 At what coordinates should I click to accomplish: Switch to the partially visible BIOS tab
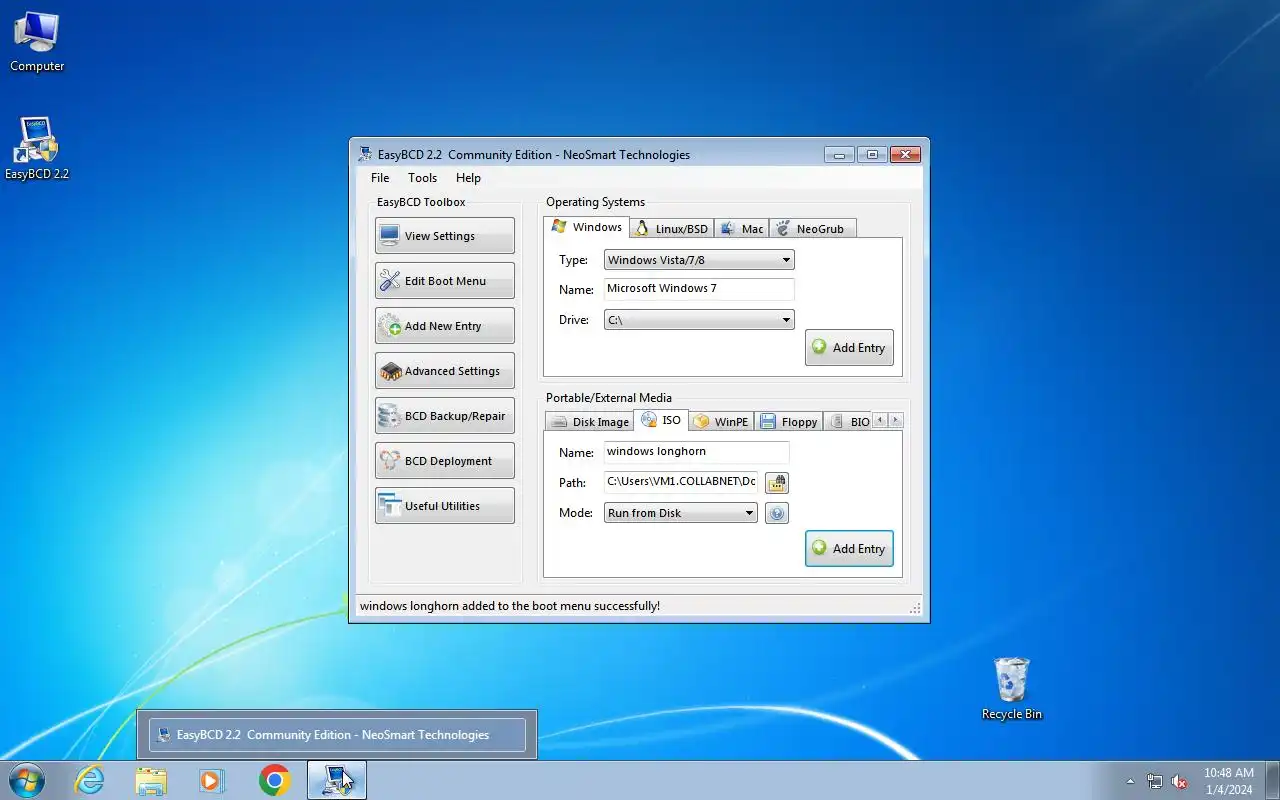coord(848,422)
